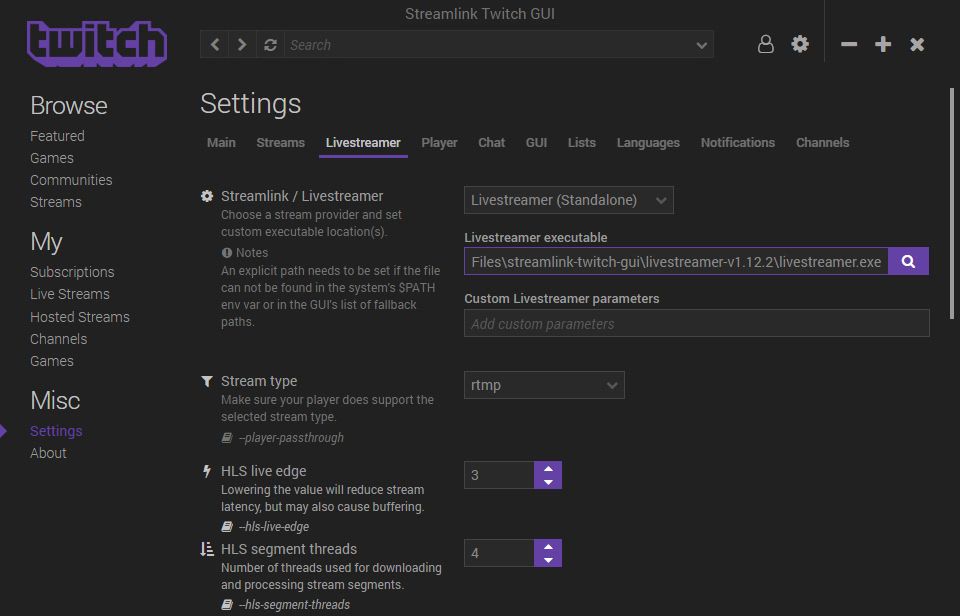Click the Twitch logo
Image resolution: width=960 pixels, height=616 pixels.
coord(97,43)
